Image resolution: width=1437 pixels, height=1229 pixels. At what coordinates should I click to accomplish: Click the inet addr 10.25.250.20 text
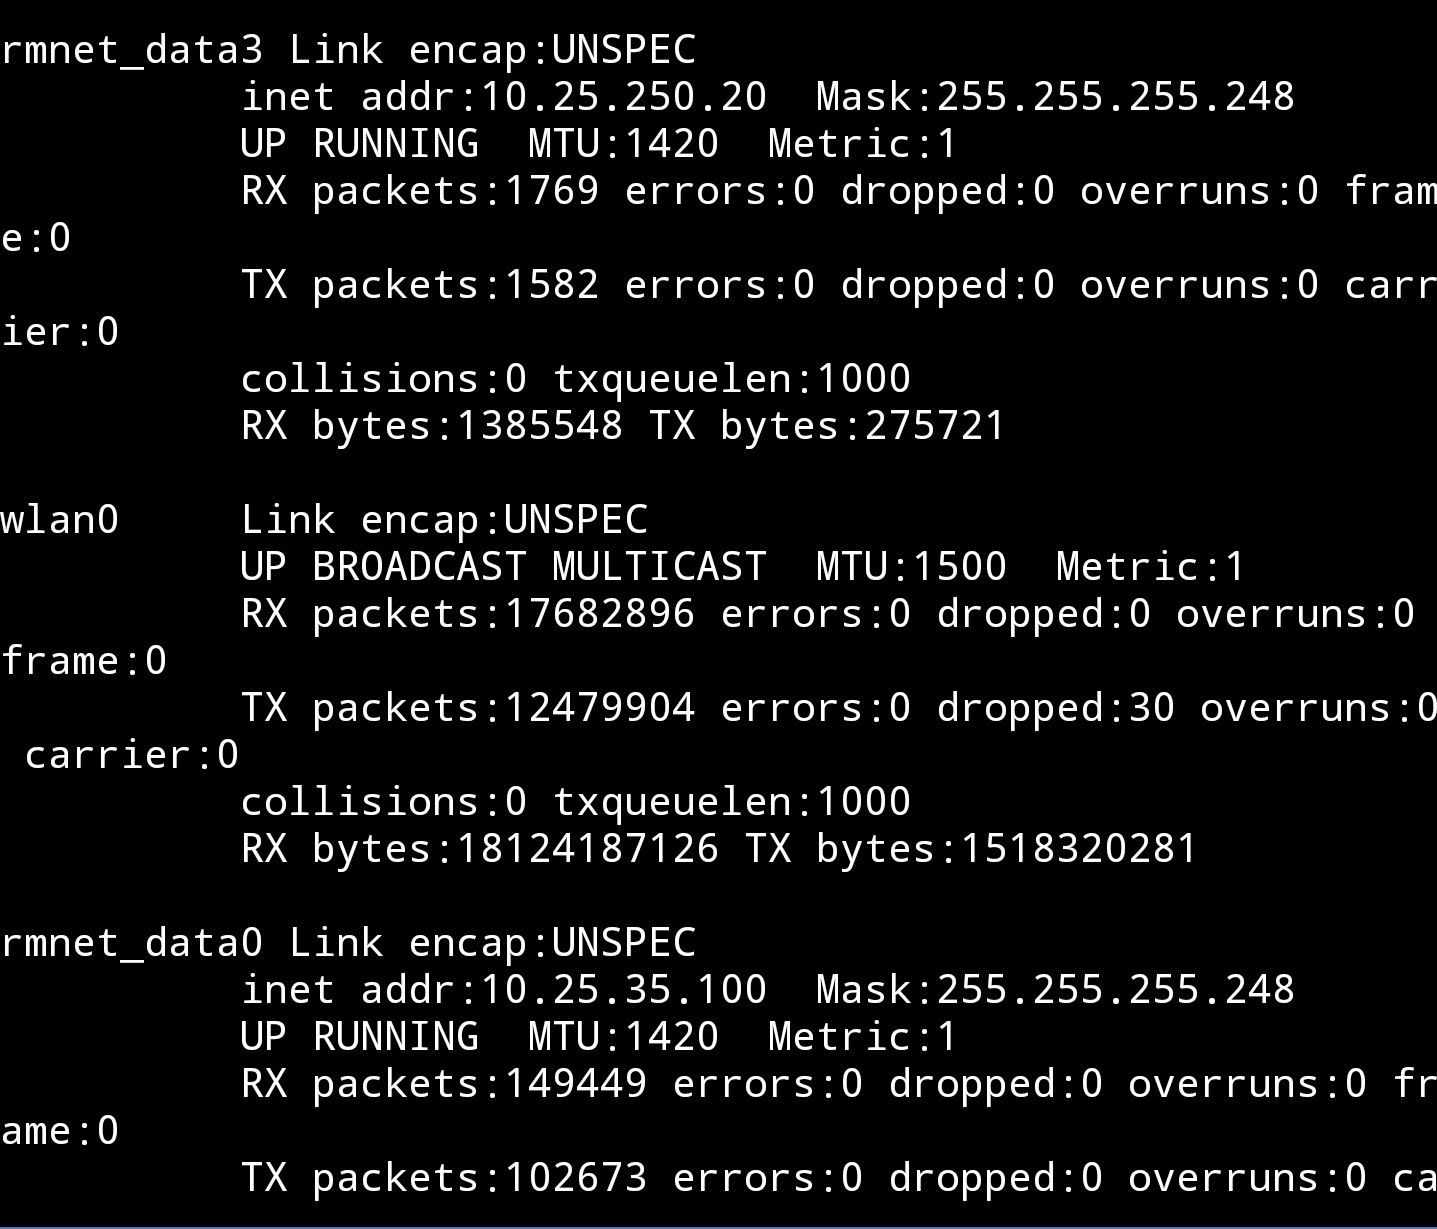point(504,97)
